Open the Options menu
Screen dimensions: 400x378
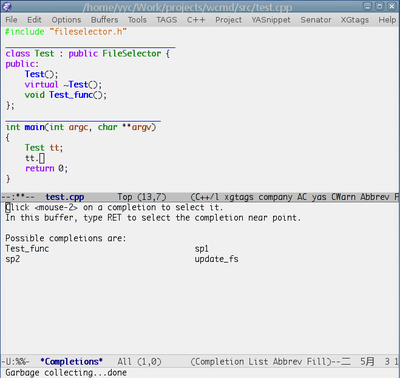[66, 20]
